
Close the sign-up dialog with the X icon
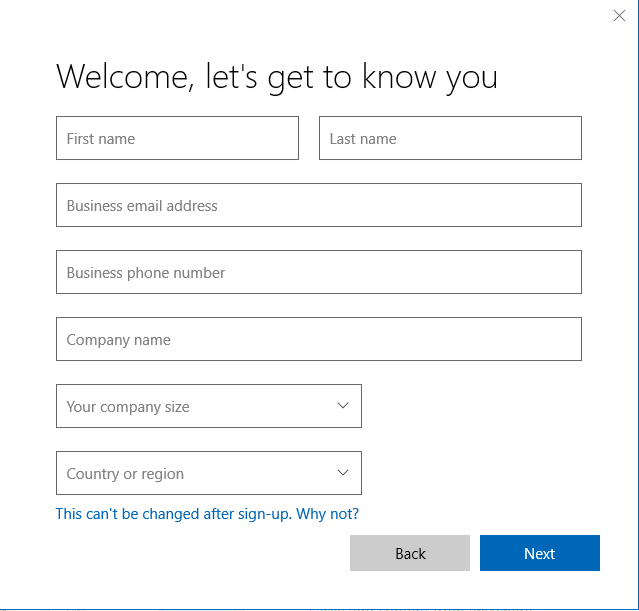[x=619, y=16]
